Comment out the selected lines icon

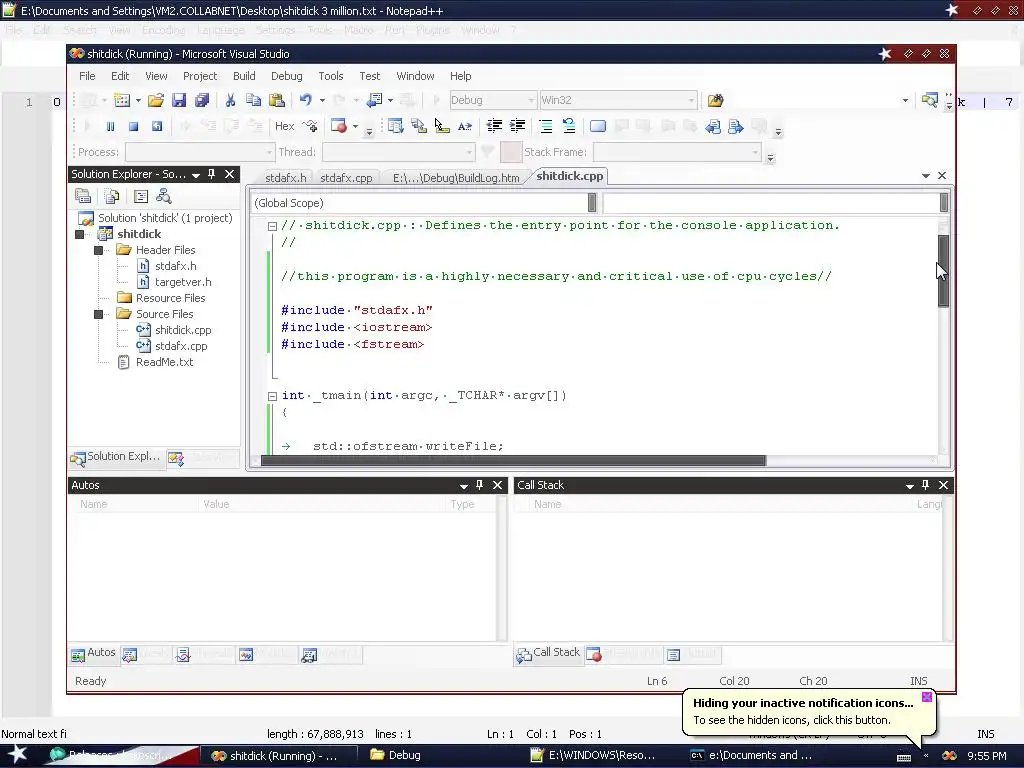[546, 126]
